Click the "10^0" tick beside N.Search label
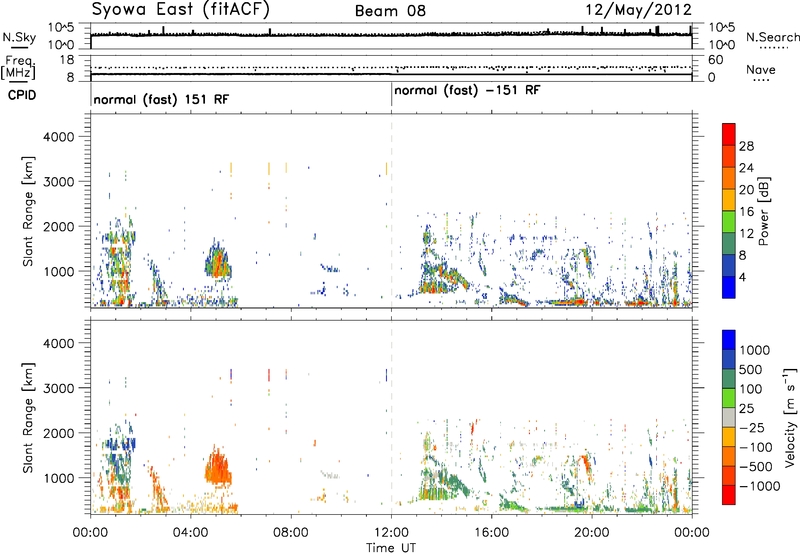This screenshot has width=800, height=554. click(x=722, y=45)
